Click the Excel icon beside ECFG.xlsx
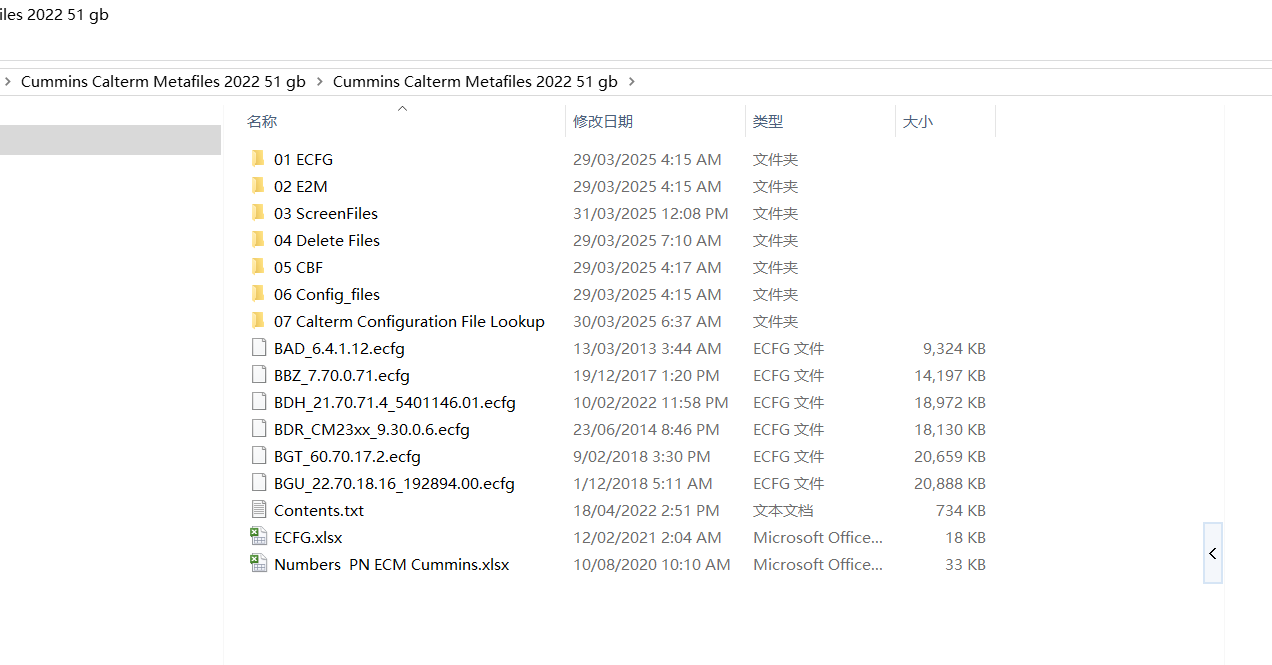1272x665 pixels. tap(259, 537)
